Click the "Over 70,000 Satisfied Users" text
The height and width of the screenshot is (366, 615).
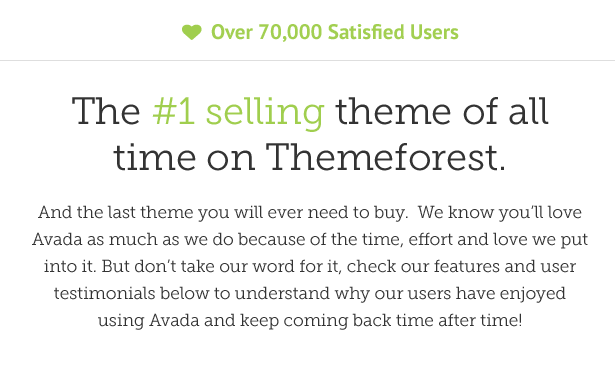coord(335,32)
